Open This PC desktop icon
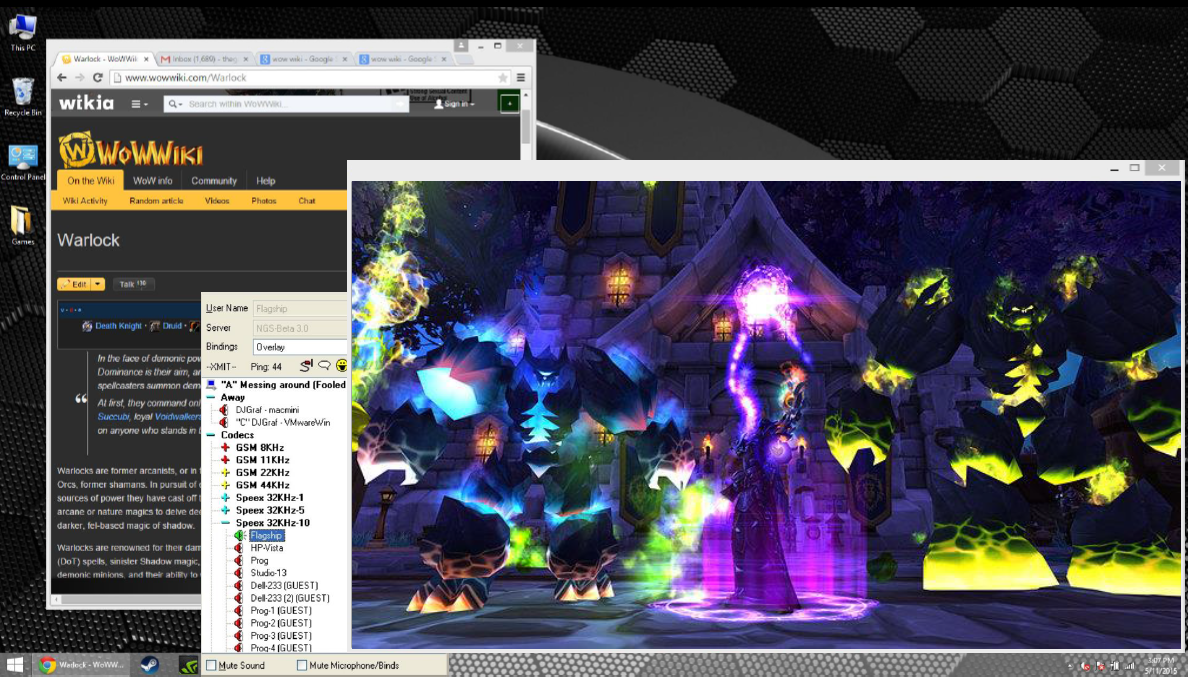Viewport: 1188px width, 677px height. [x=22, y=32]
